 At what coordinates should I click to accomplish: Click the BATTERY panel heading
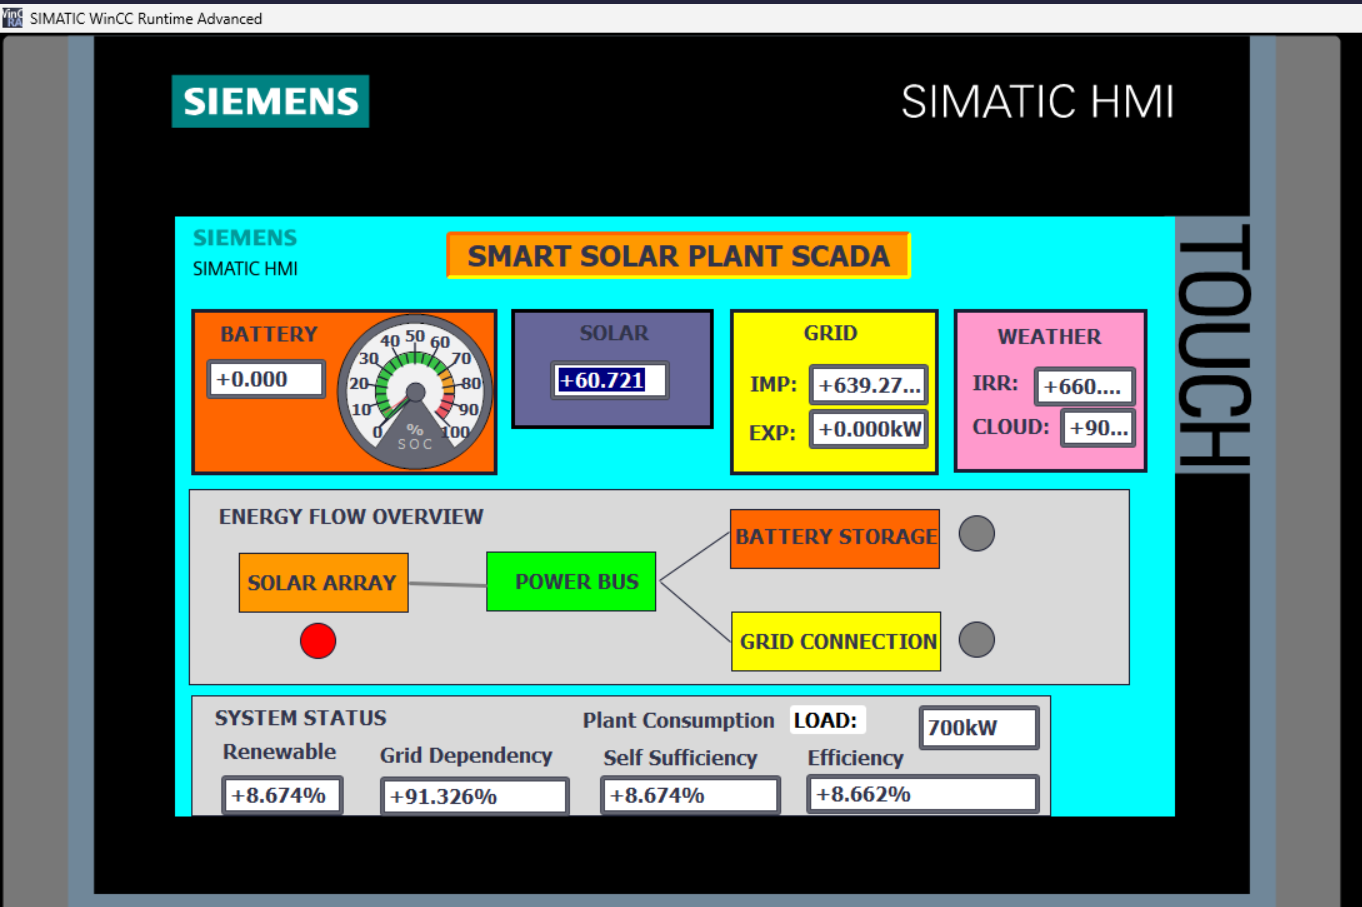tap(269, 334)
